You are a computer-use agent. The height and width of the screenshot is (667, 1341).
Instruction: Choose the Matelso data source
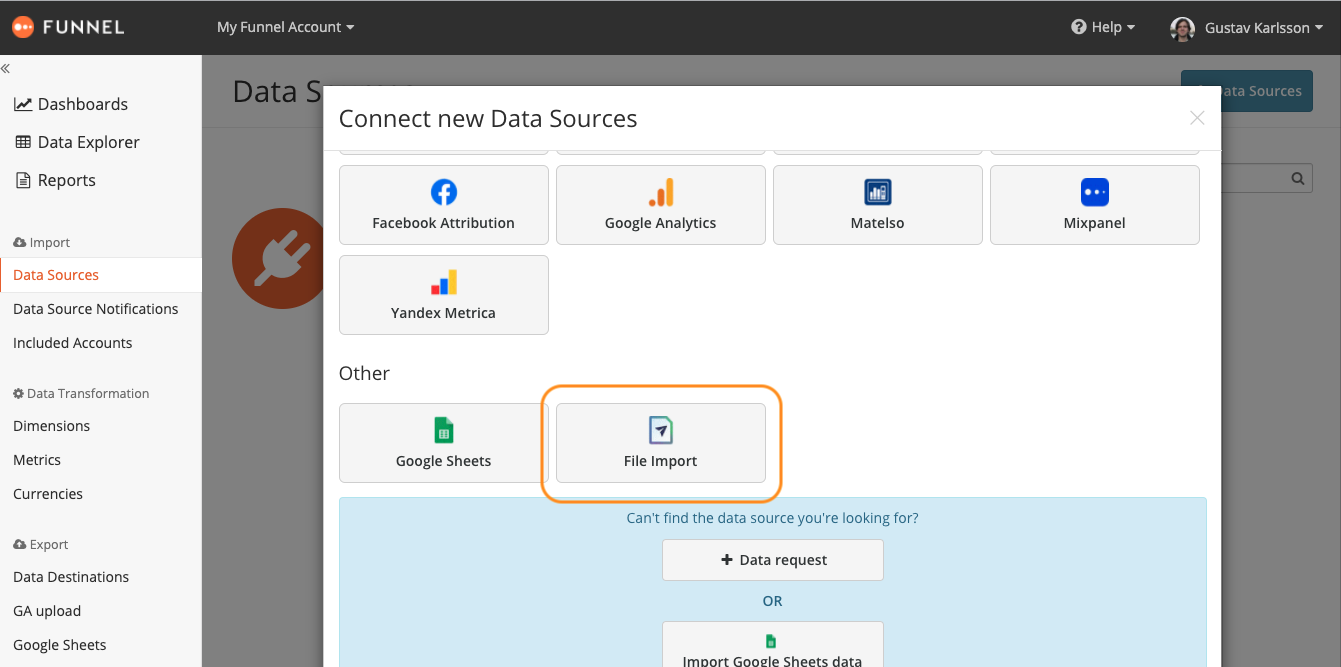[878, 205]
